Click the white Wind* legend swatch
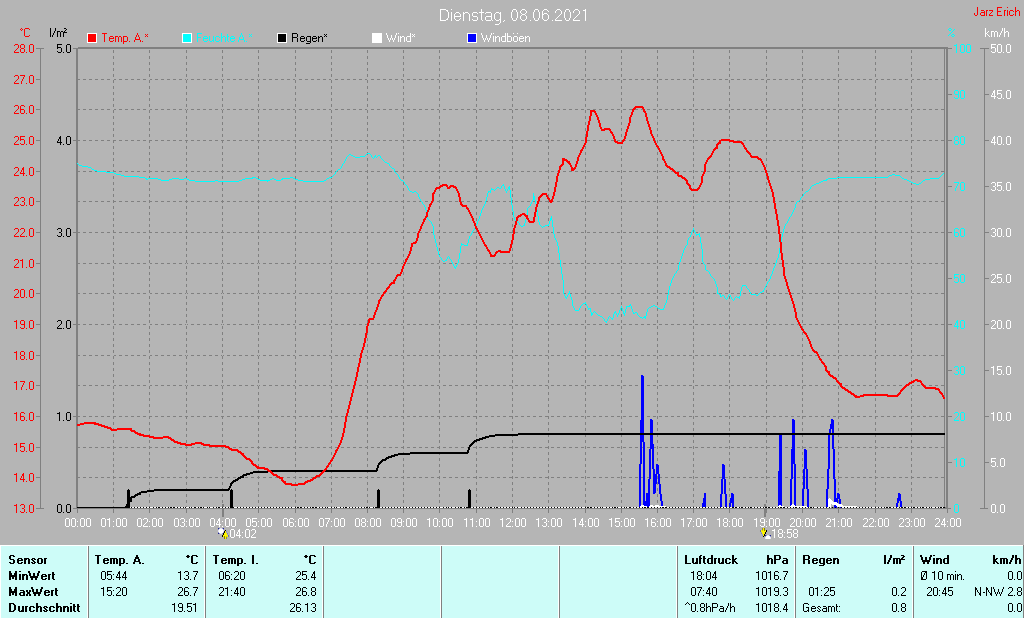This screenshot has height=618, width=1024. point(377,39)
